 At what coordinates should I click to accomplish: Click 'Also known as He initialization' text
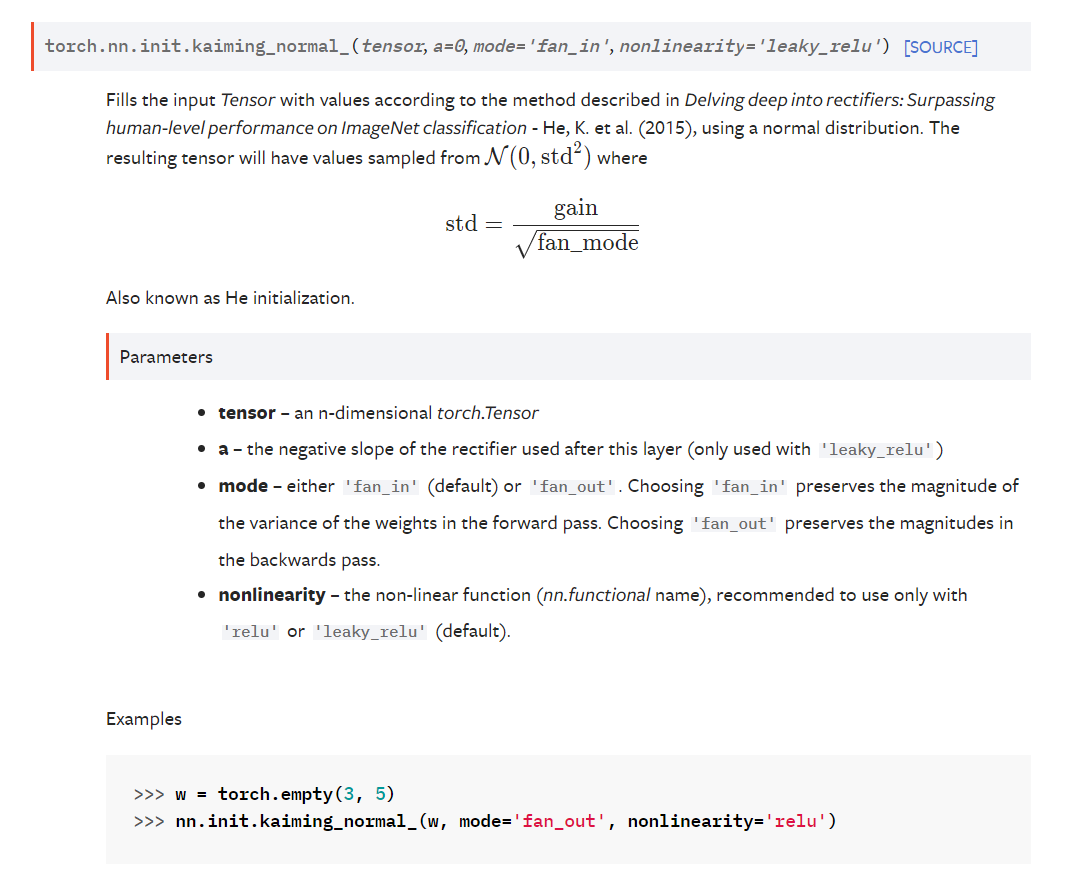[x=230, y=298]
